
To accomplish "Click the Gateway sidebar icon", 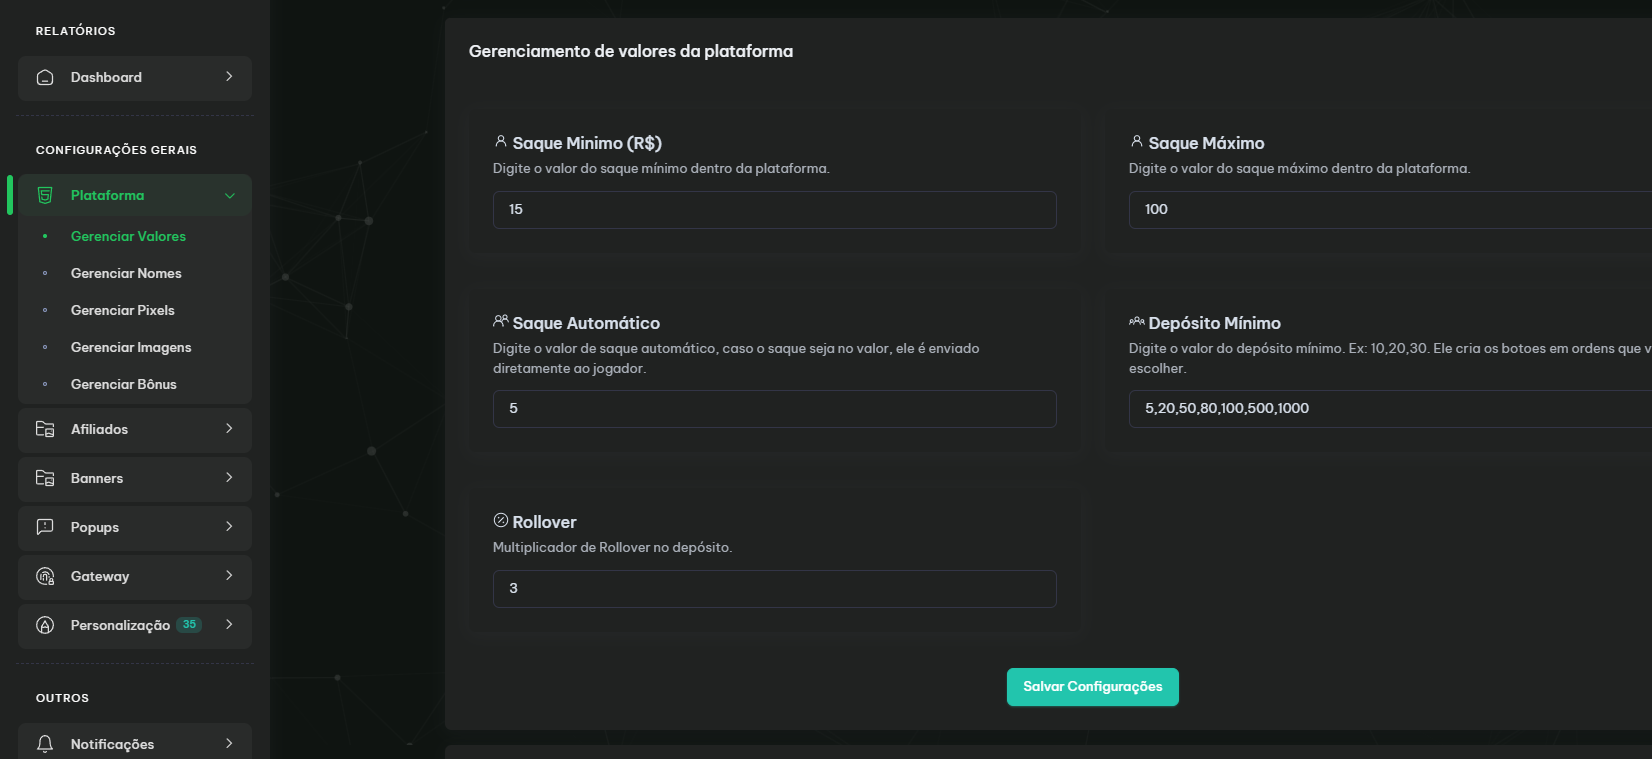I will coord(44,576).
